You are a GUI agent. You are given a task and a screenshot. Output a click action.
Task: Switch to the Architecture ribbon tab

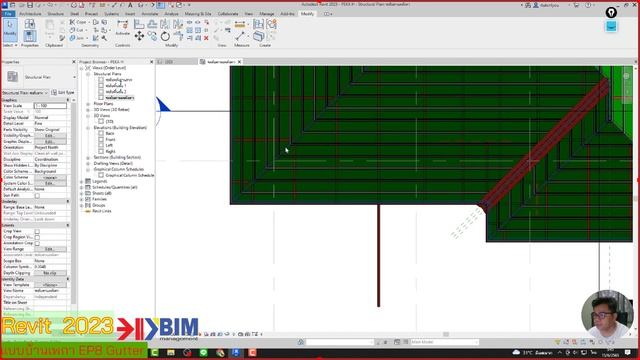(30, 14)
